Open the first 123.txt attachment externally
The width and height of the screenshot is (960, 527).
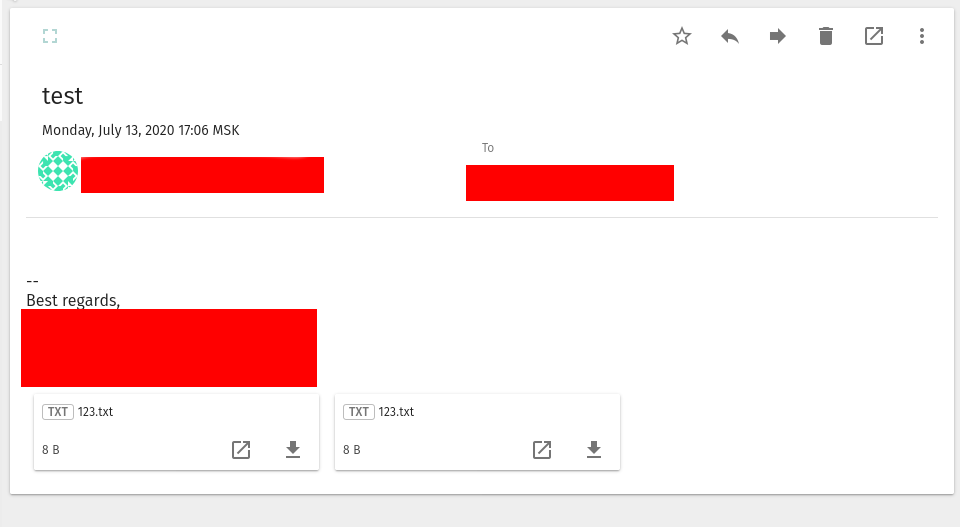click(x=241, y=450)
